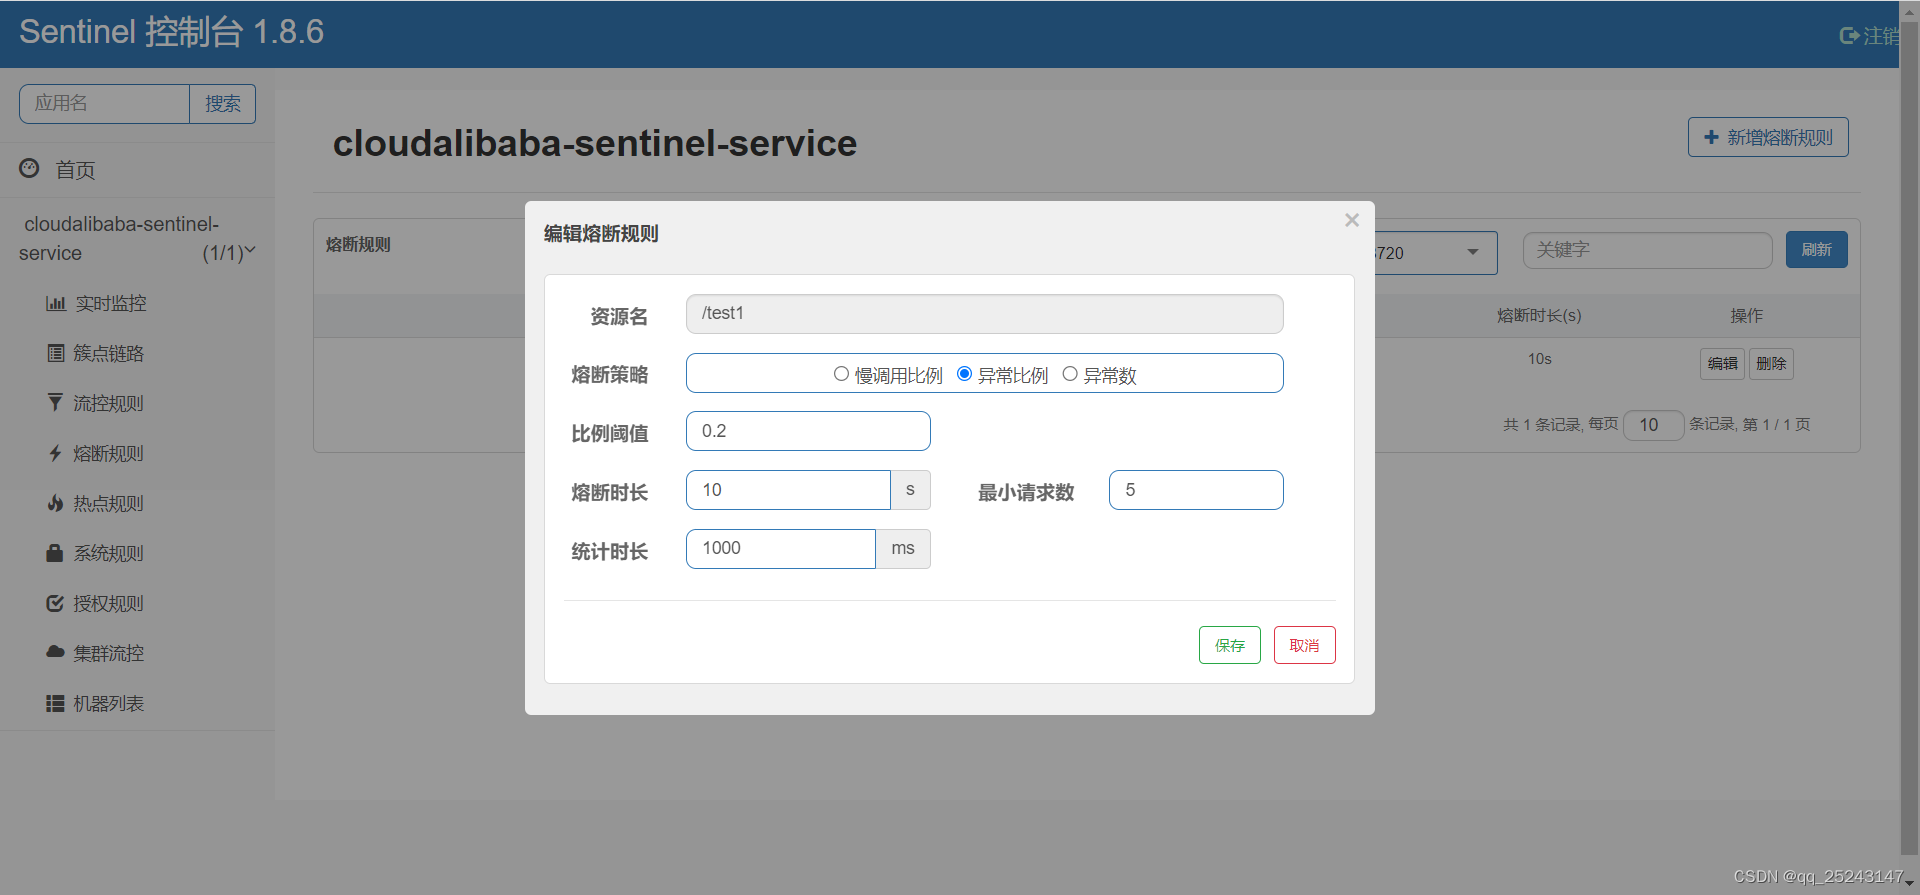Focus the 应用名 search field
The width and height of the screenshot is (1920, 895).
click(x=104, y=104)
